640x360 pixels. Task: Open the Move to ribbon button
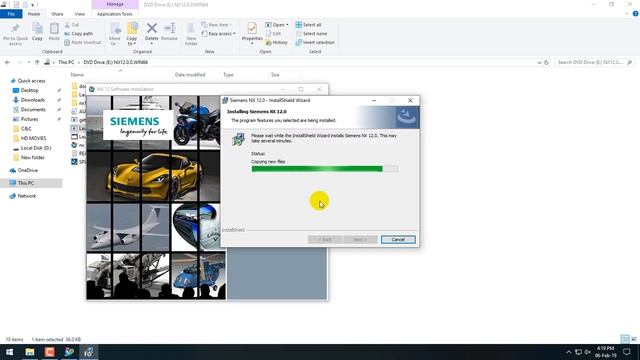[115, 34]
